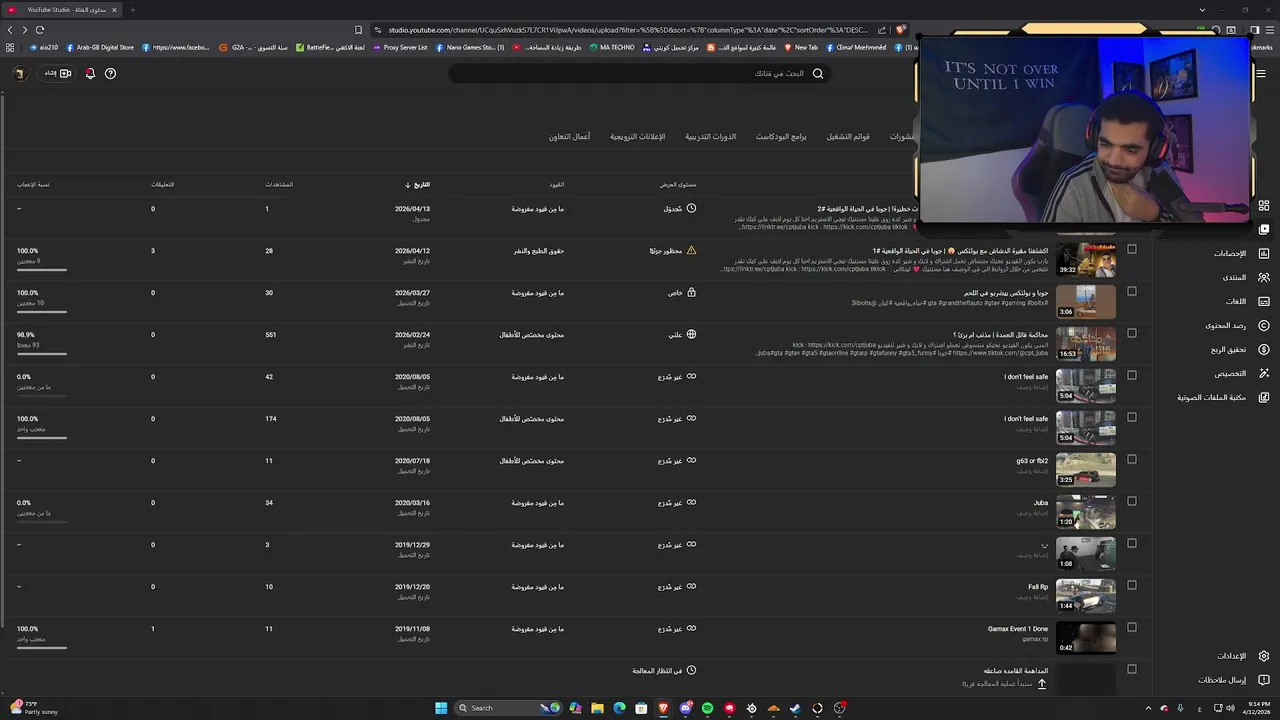Image resolution: width=1280 pixels, height=720 pixels.
Task: Open Customization (التخصيص) sidebar icon
Action: click(x=1264, y=373)
